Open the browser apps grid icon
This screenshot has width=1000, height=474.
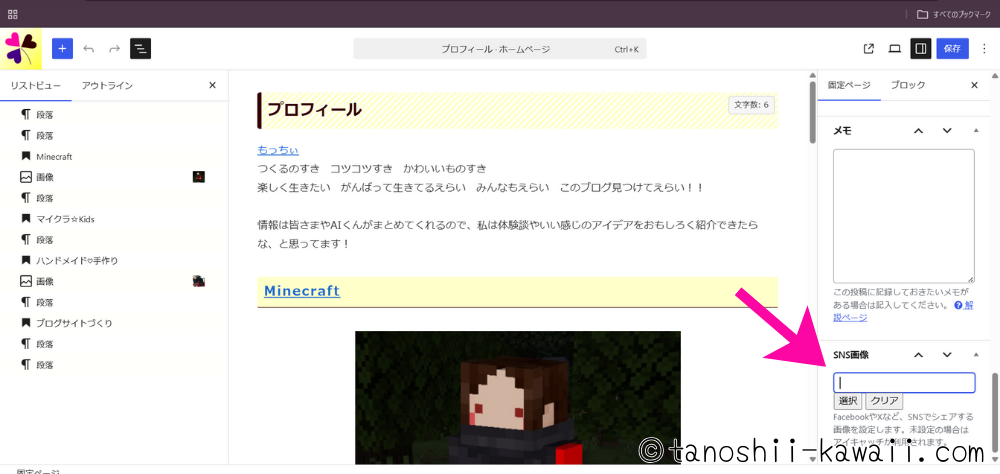click(x=13, y=14)
